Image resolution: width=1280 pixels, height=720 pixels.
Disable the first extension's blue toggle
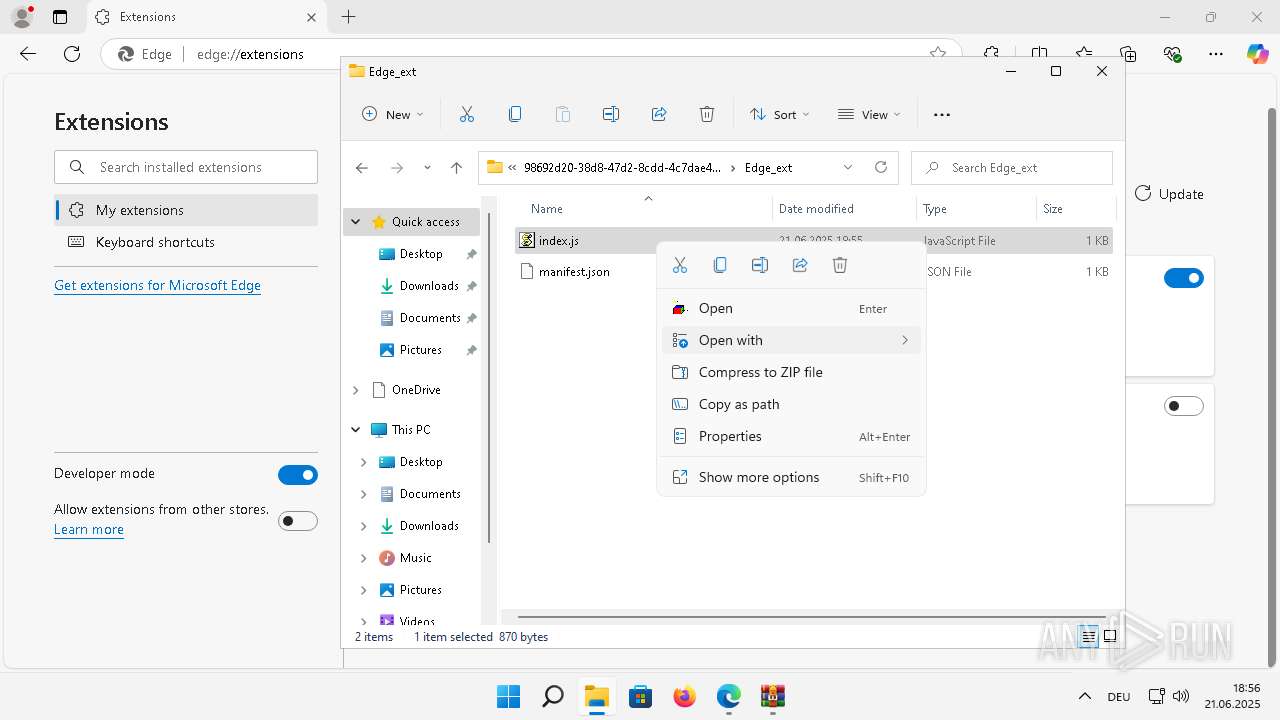coord(1184,278)
